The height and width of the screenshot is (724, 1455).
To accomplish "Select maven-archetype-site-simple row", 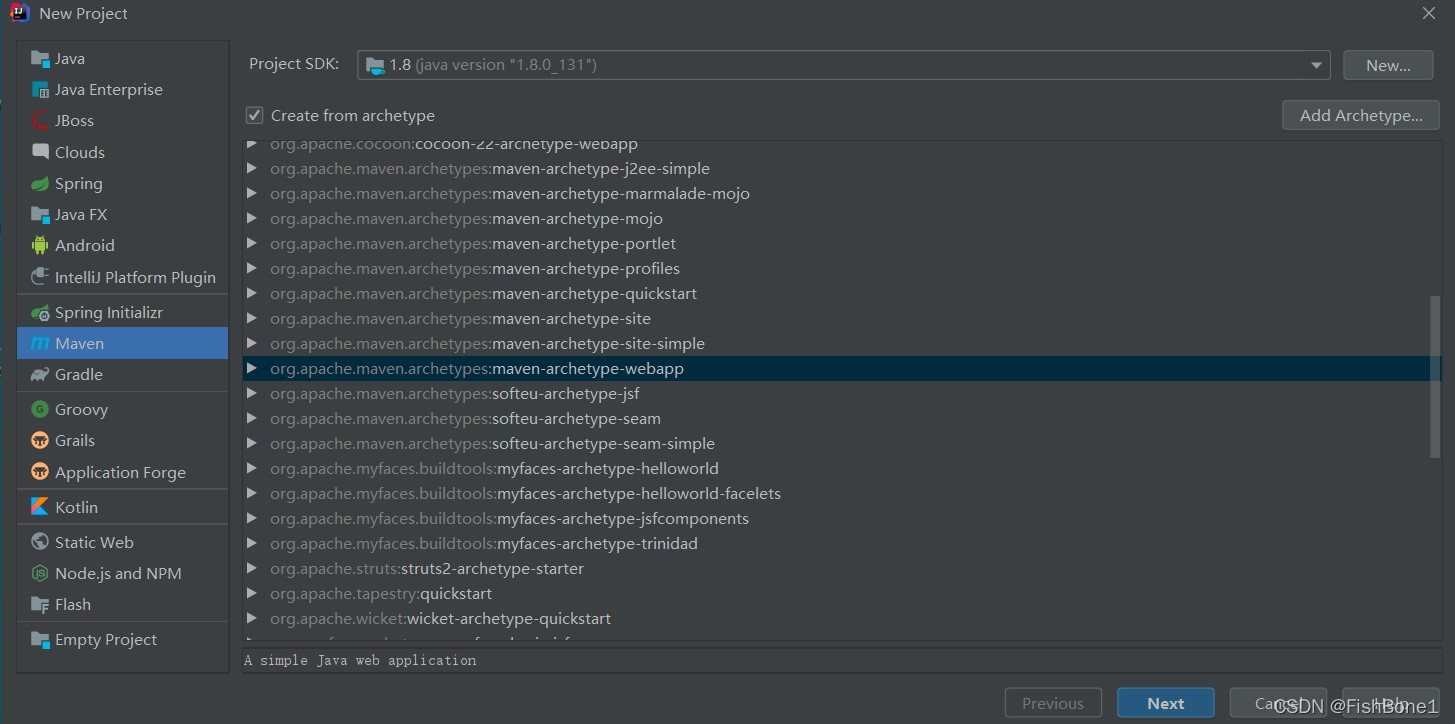I will pyautogui.click(x=842, y=344).
